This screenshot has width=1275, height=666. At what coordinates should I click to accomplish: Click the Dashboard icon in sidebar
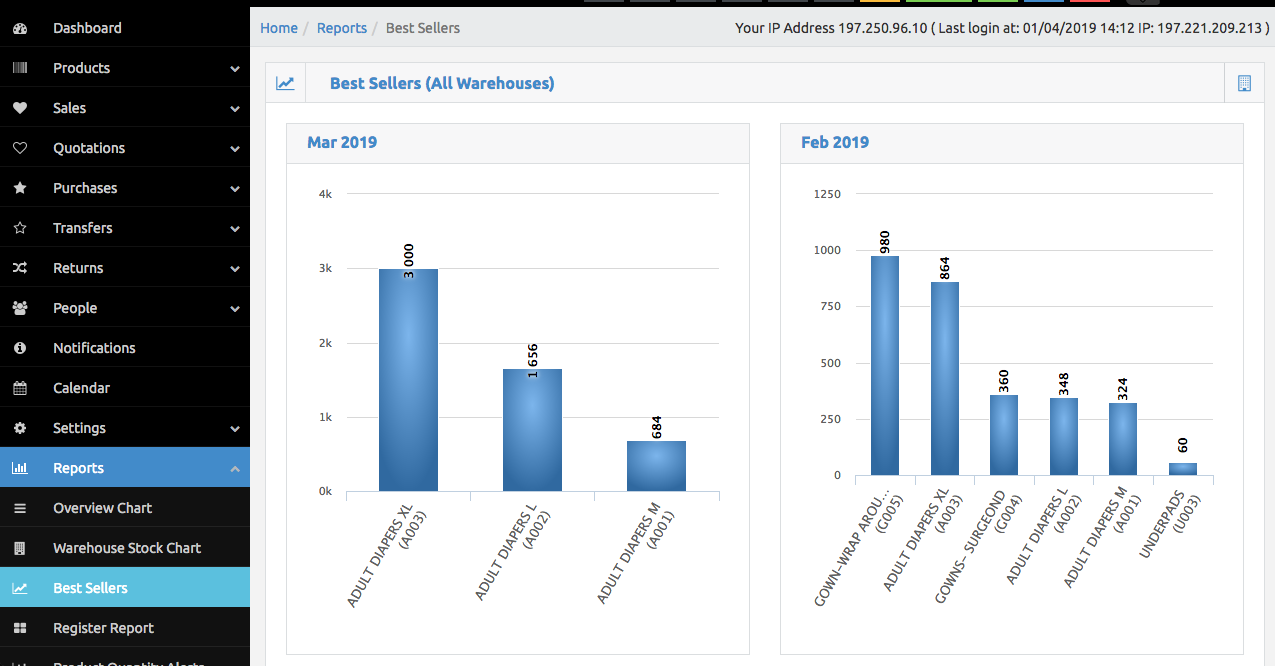20,28
